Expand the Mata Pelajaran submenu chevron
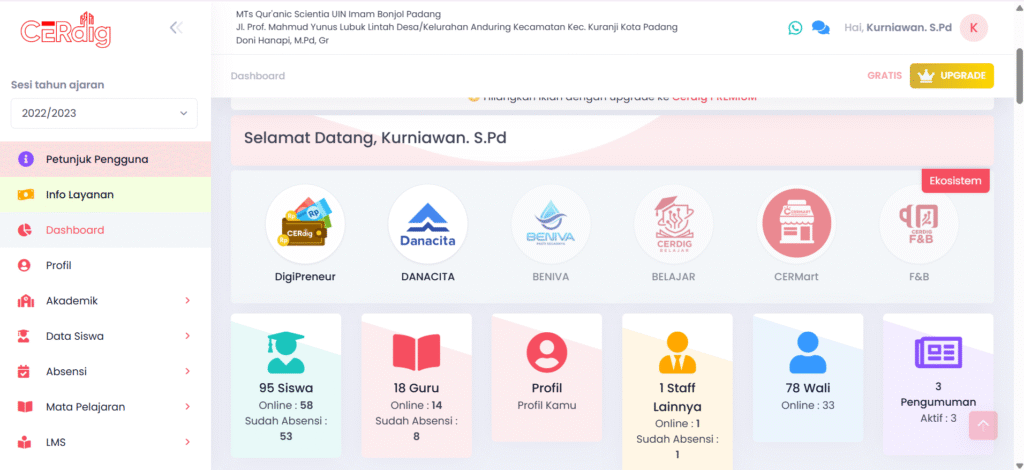The height and width of the screenshot is (470, 1024). (187, 407)
